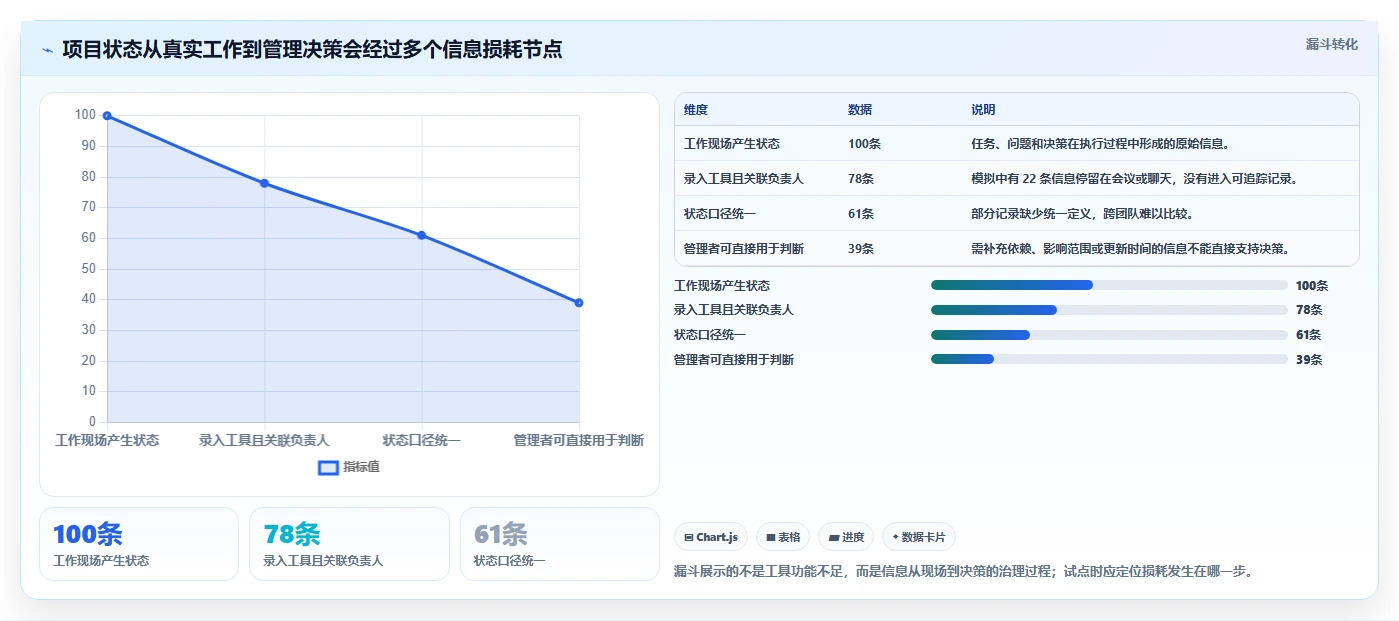Click progress list label 管理者可直接用于判断

(x=734, y=360)
